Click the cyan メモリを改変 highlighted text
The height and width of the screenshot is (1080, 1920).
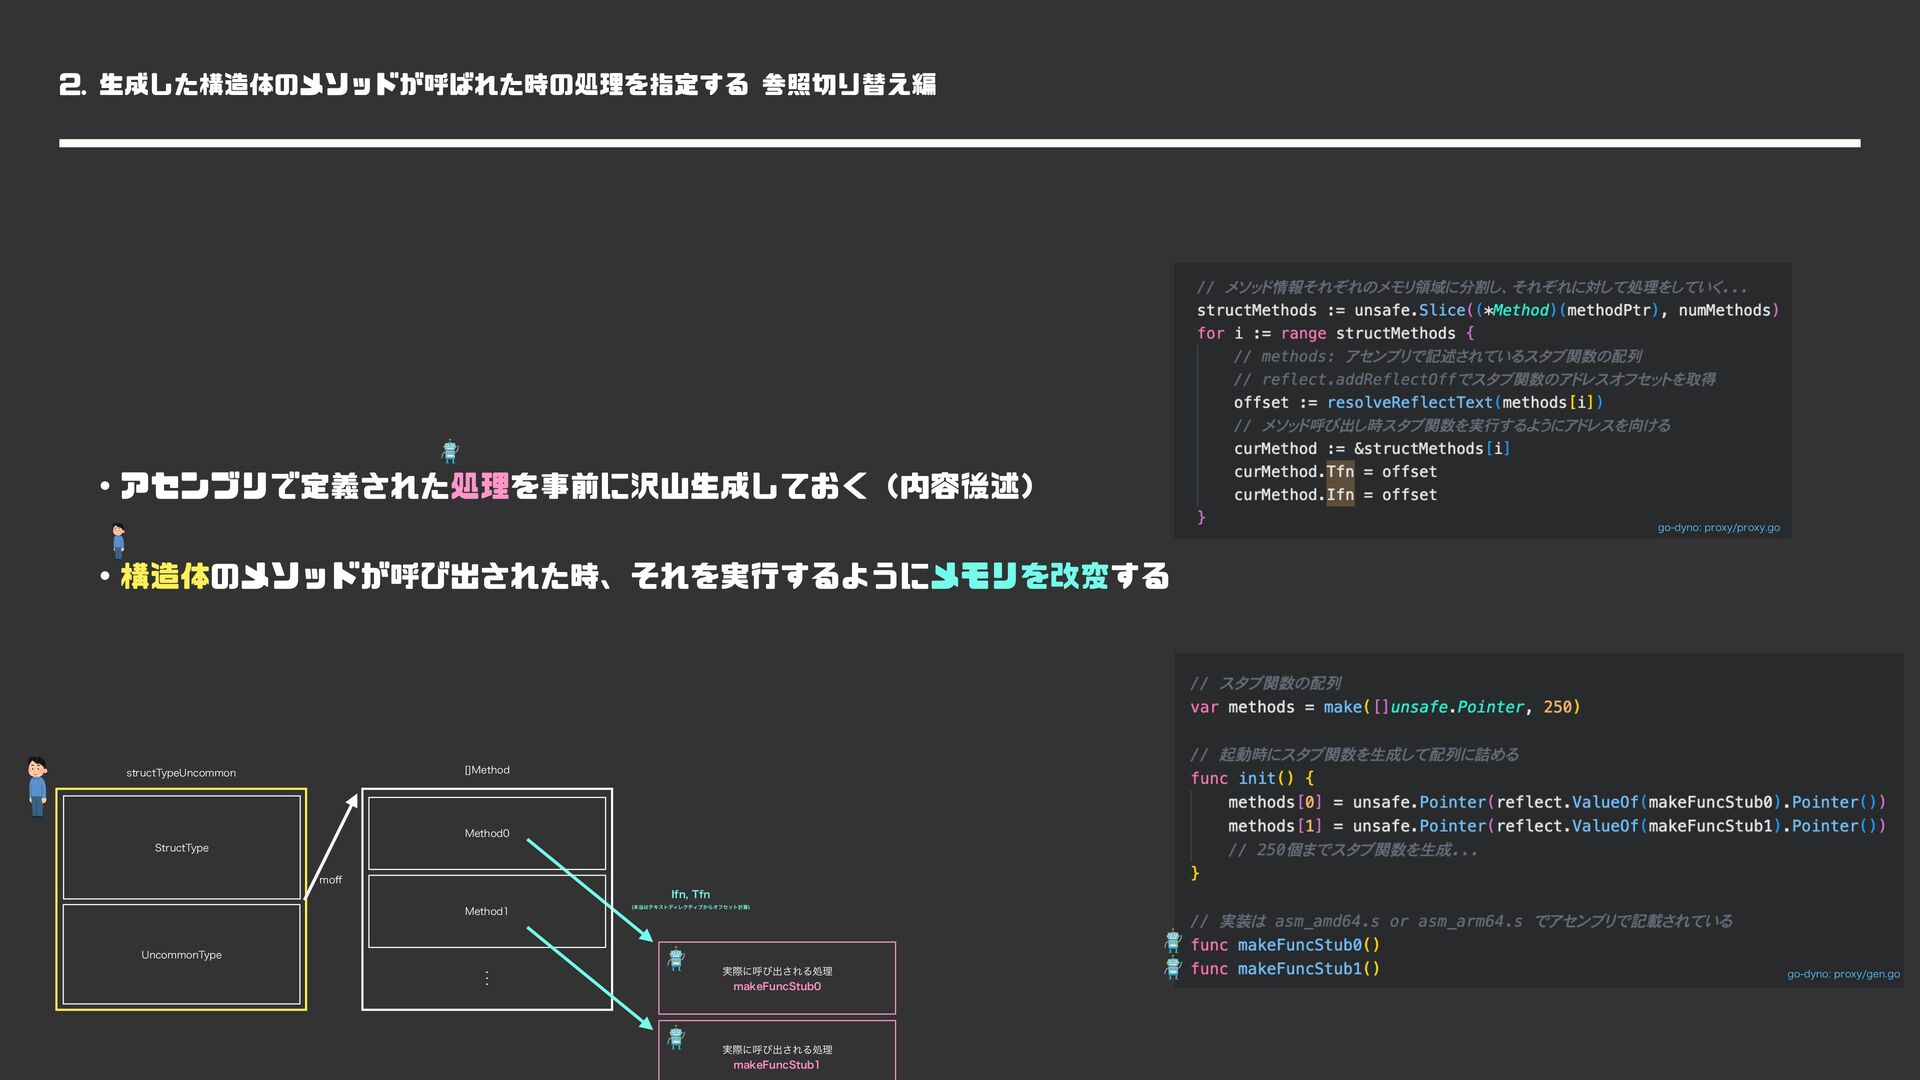pyautogui.click(x=1019, y=577)
